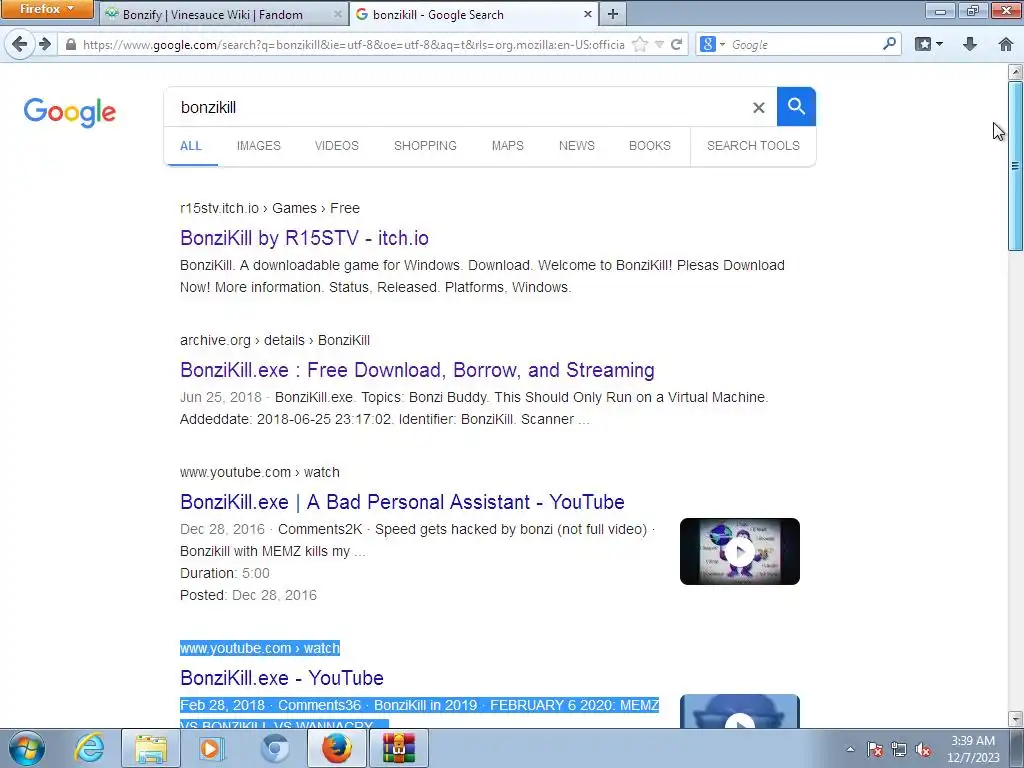
Task: Open a new tab with plus button
Action: tap(613, 14)
